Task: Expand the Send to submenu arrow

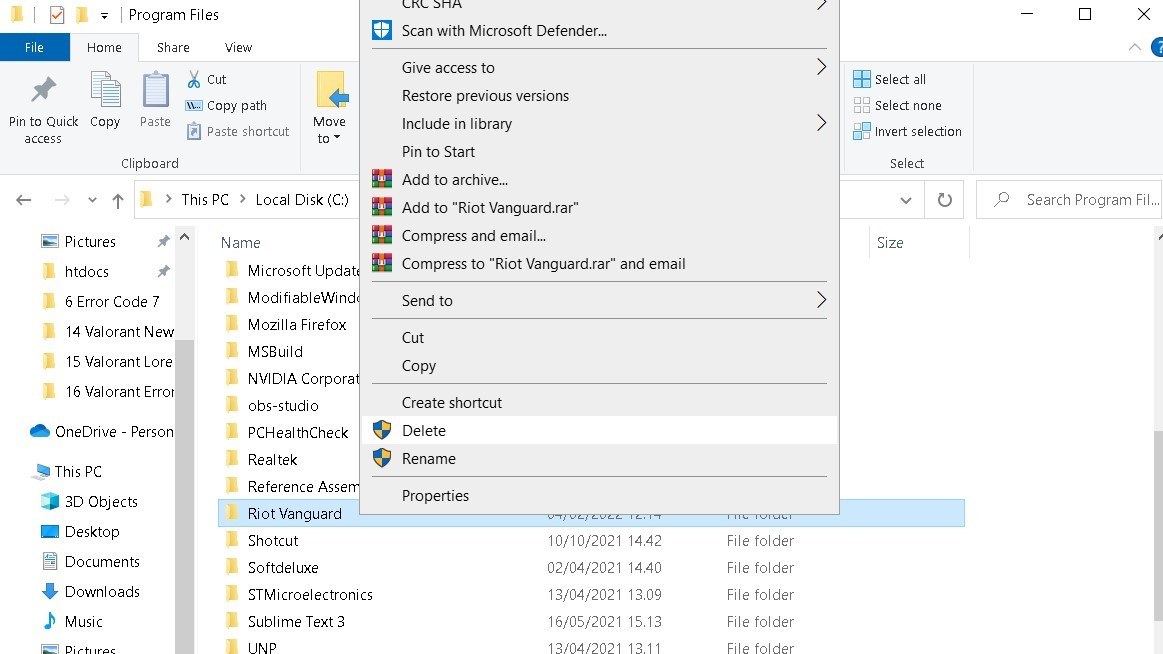Action: [x=821, y=300]
